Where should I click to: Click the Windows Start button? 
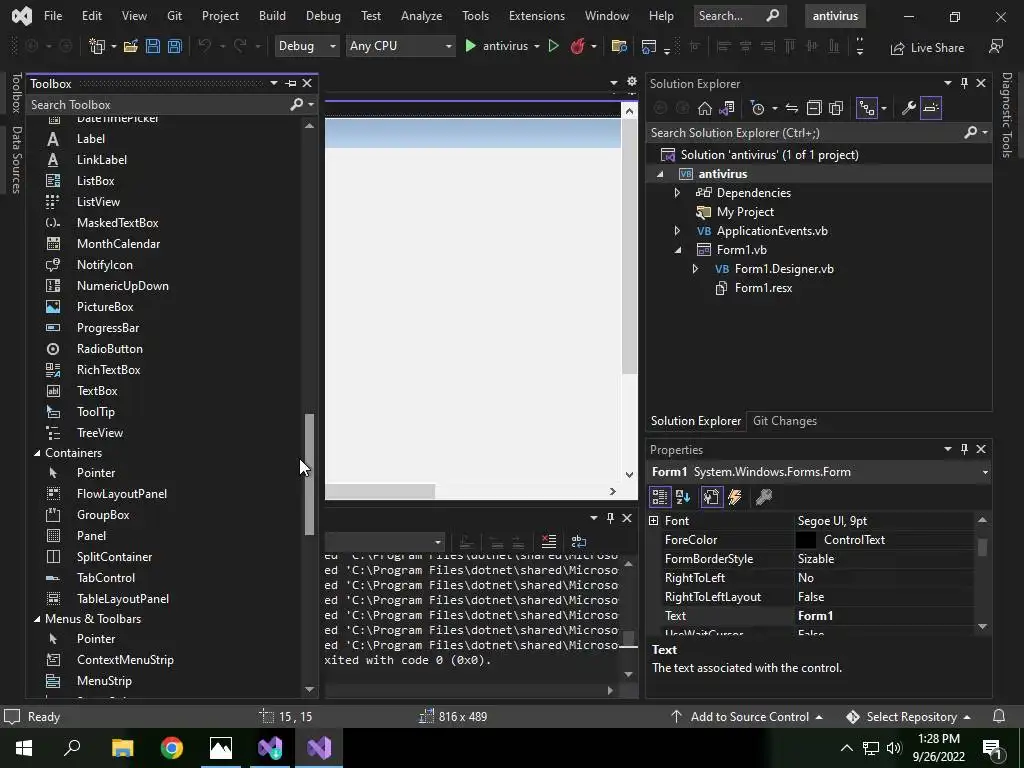(x=24, y=748)
